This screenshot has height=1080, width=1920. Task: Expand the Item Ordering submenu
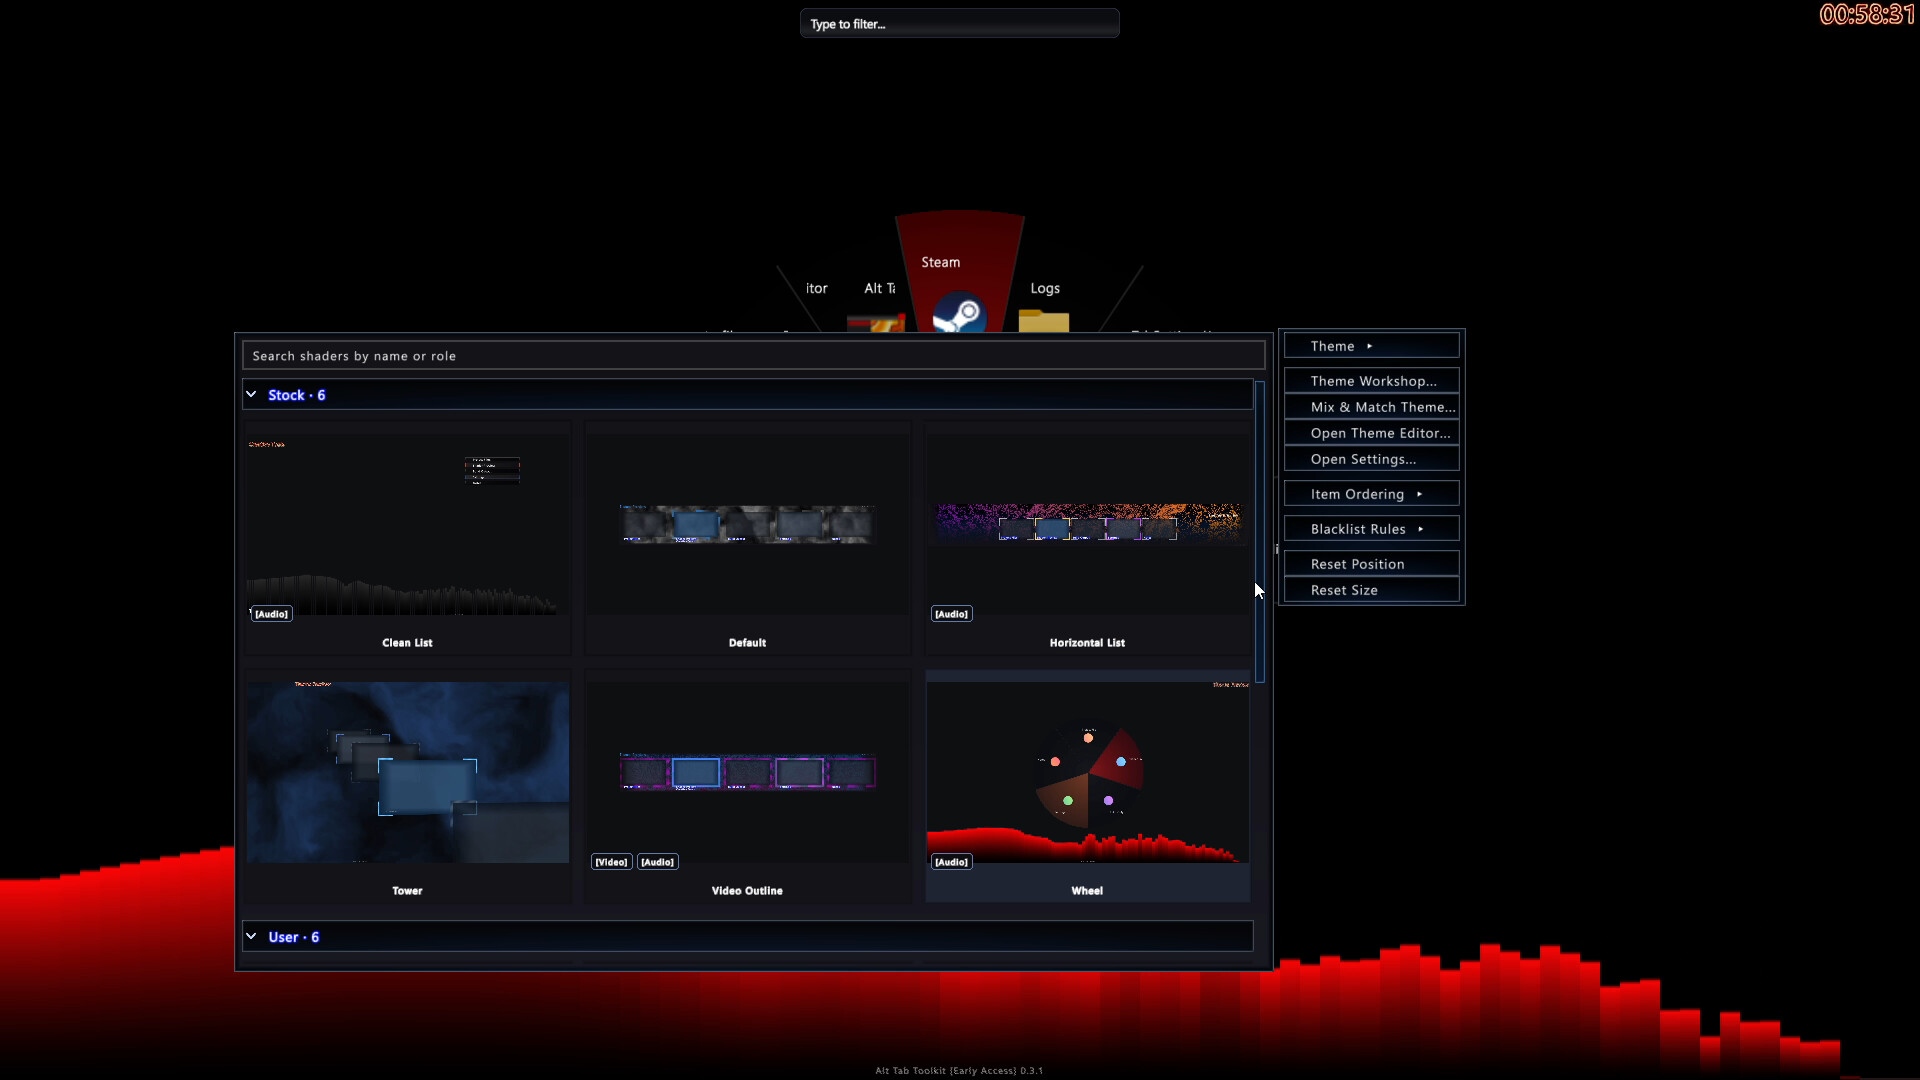tap(1371, 494)
